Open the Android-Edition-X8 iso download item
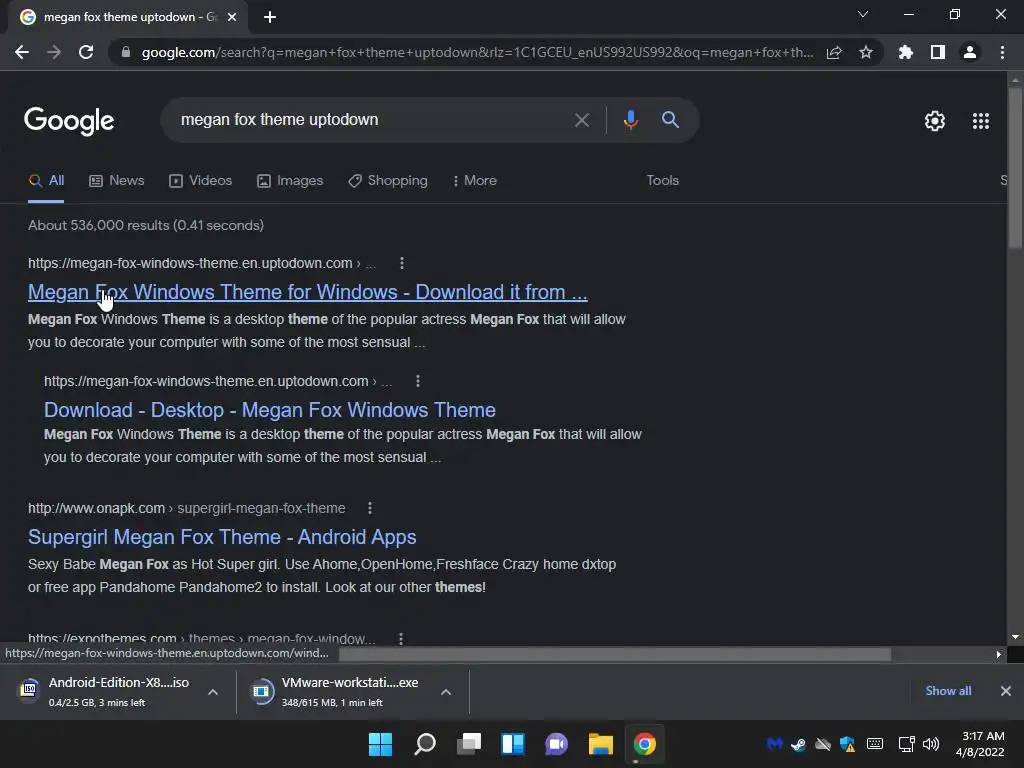Screen dimensions: 1024x768 104,692
